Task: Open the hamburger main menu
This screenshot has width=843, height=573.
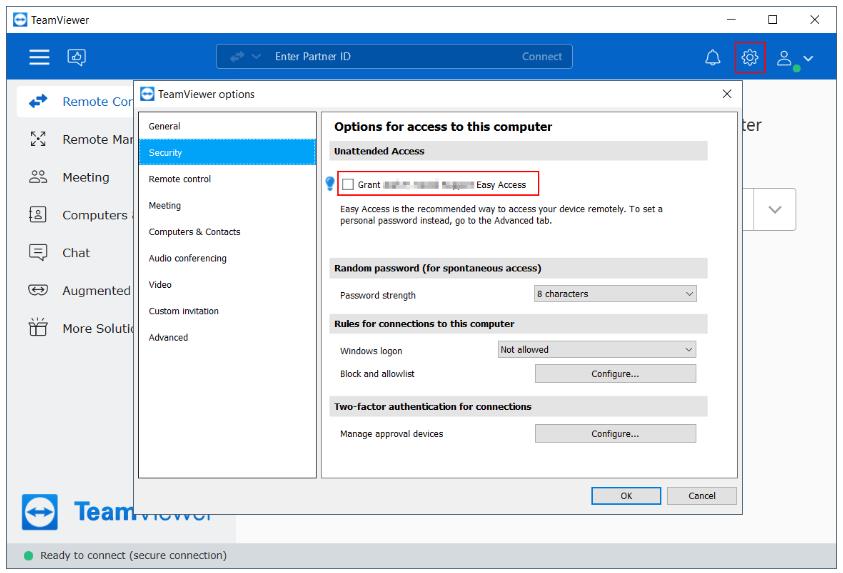Action: [38, 58]
